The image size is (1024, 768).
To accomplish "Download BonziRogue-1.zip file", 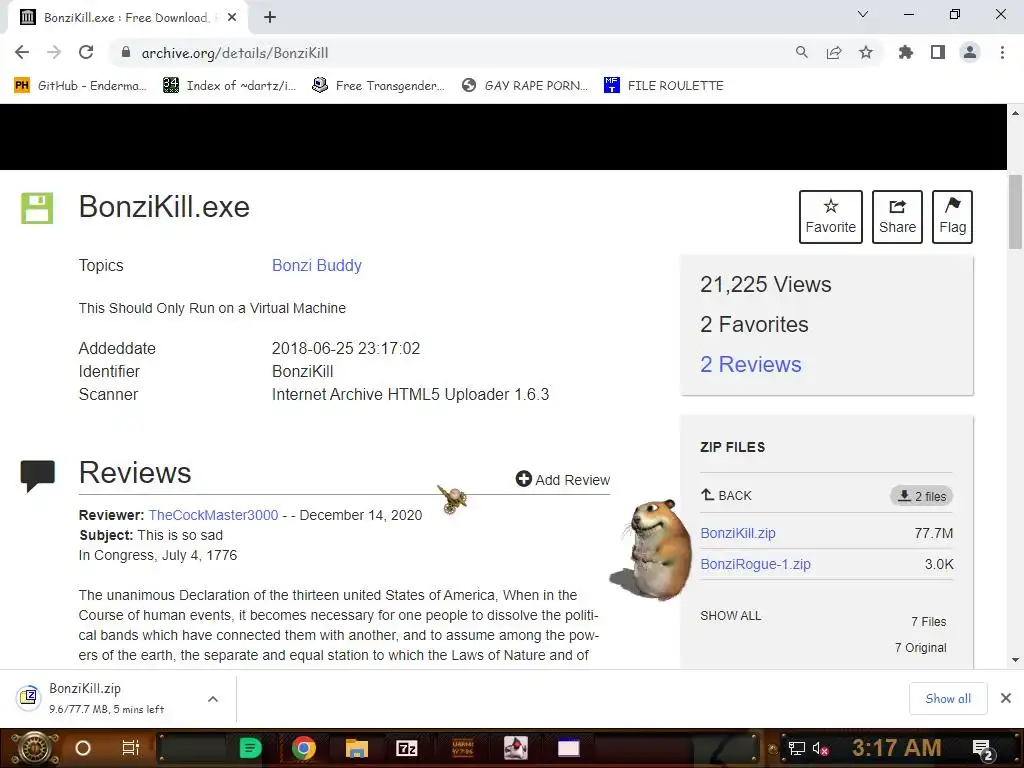I will pyautogui.click(x=756, y=564).
